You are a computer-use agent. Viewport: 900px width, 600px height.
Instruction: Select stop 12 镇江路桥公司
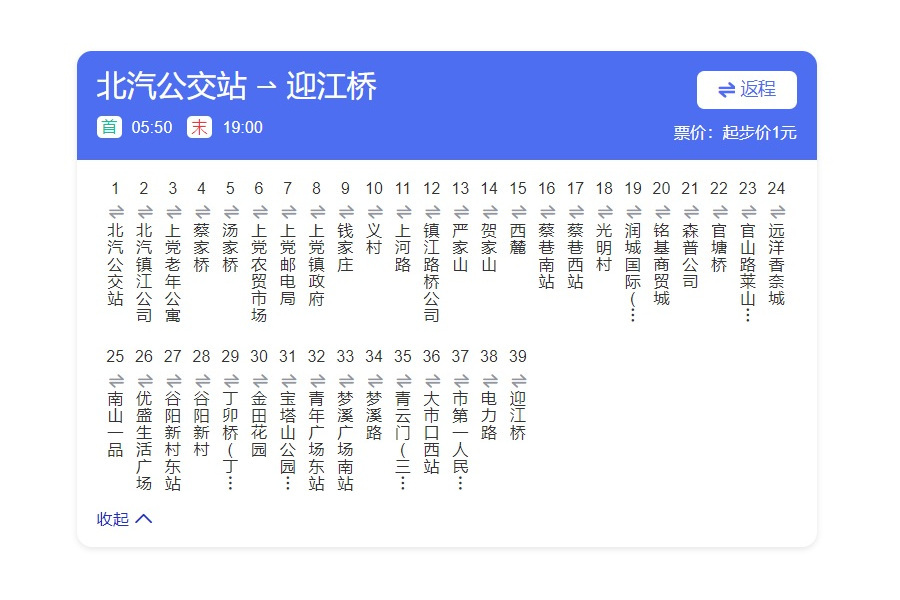[431, 273]
